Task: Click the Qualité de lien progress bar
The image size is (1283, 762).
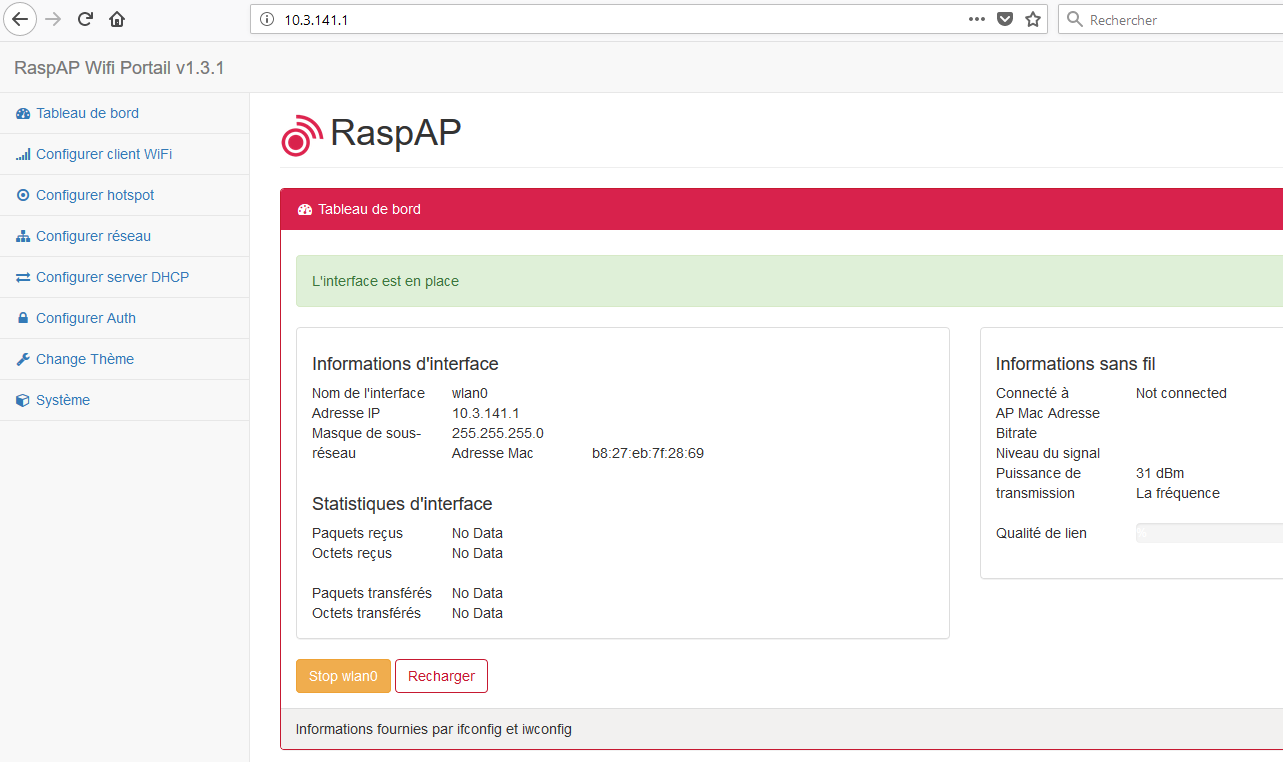Action: (x=1209, y=533)
